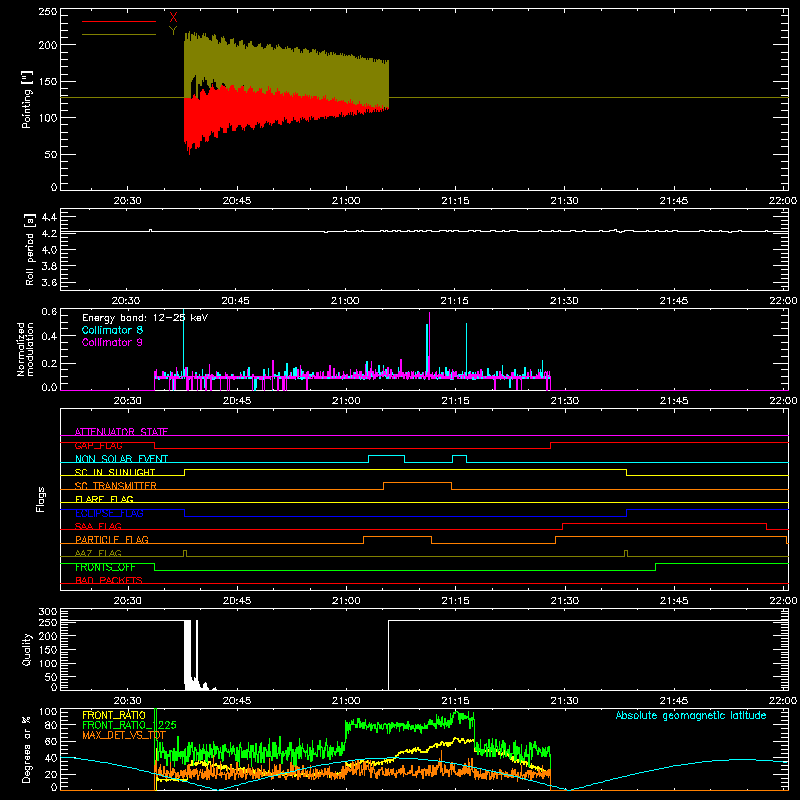Click the "SC_TRANSMITTER" flag label
Image resolution: width=800 pixels, height=800 pixels.
[116, 486]
